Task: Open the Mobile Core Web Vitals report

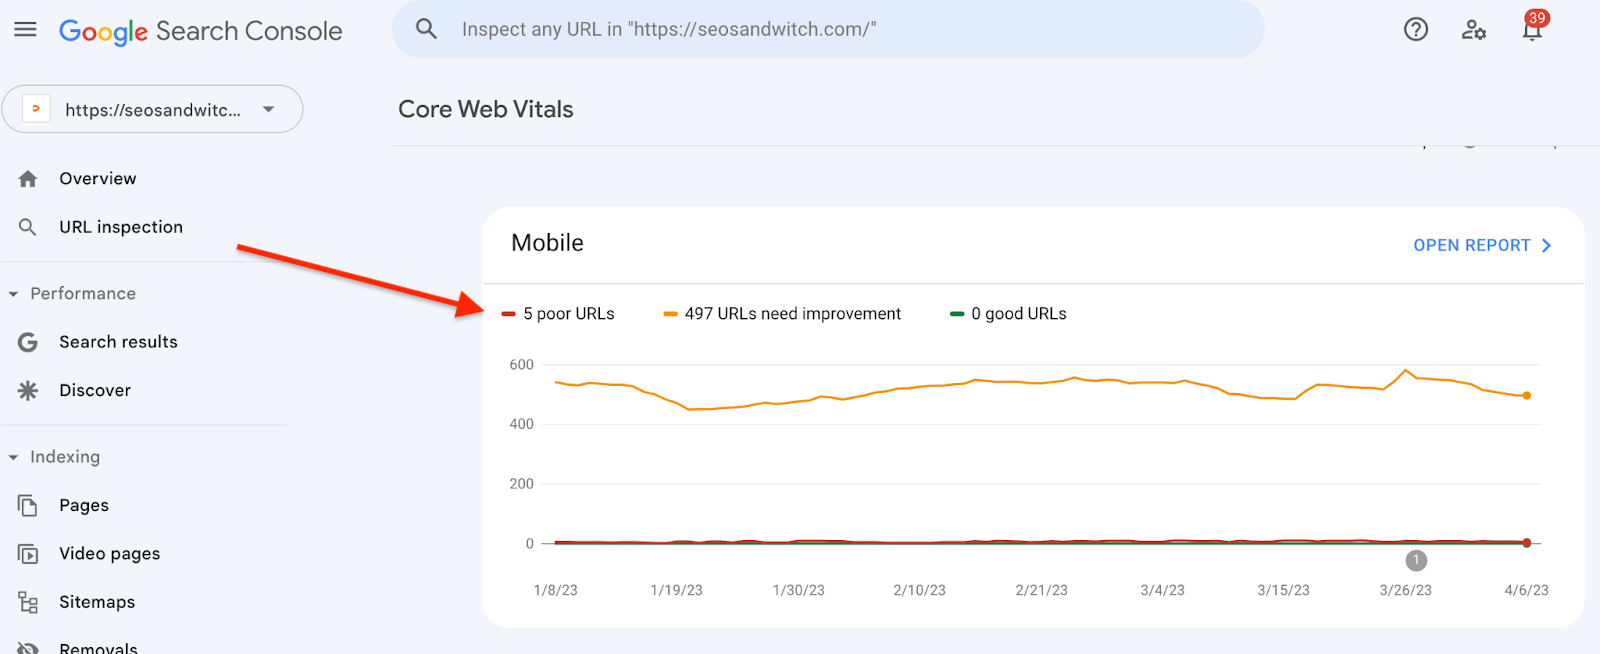Action: click(1481, 245)
